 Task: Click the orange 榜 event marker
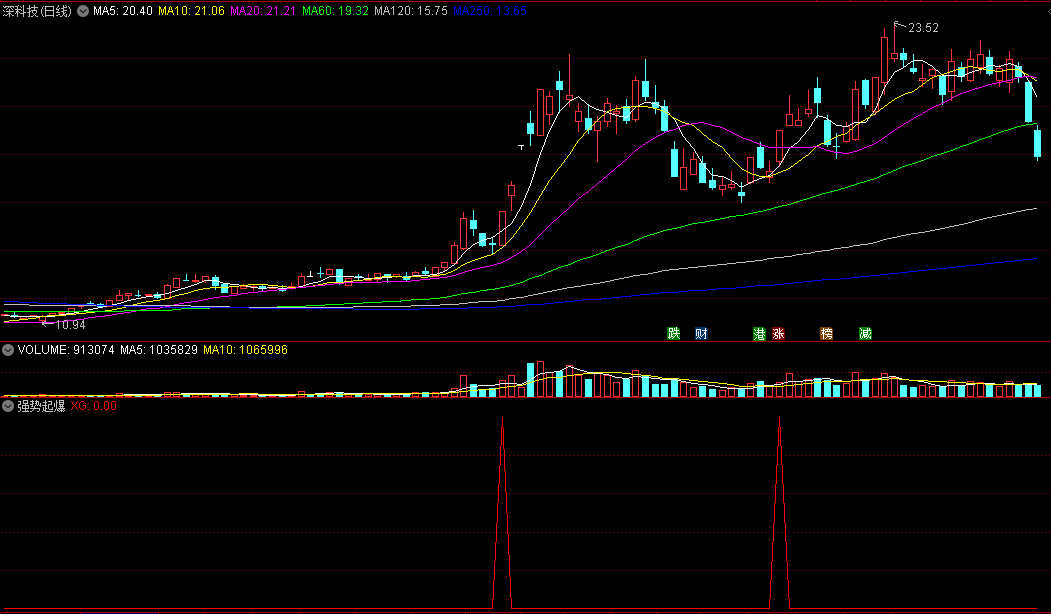826,333
